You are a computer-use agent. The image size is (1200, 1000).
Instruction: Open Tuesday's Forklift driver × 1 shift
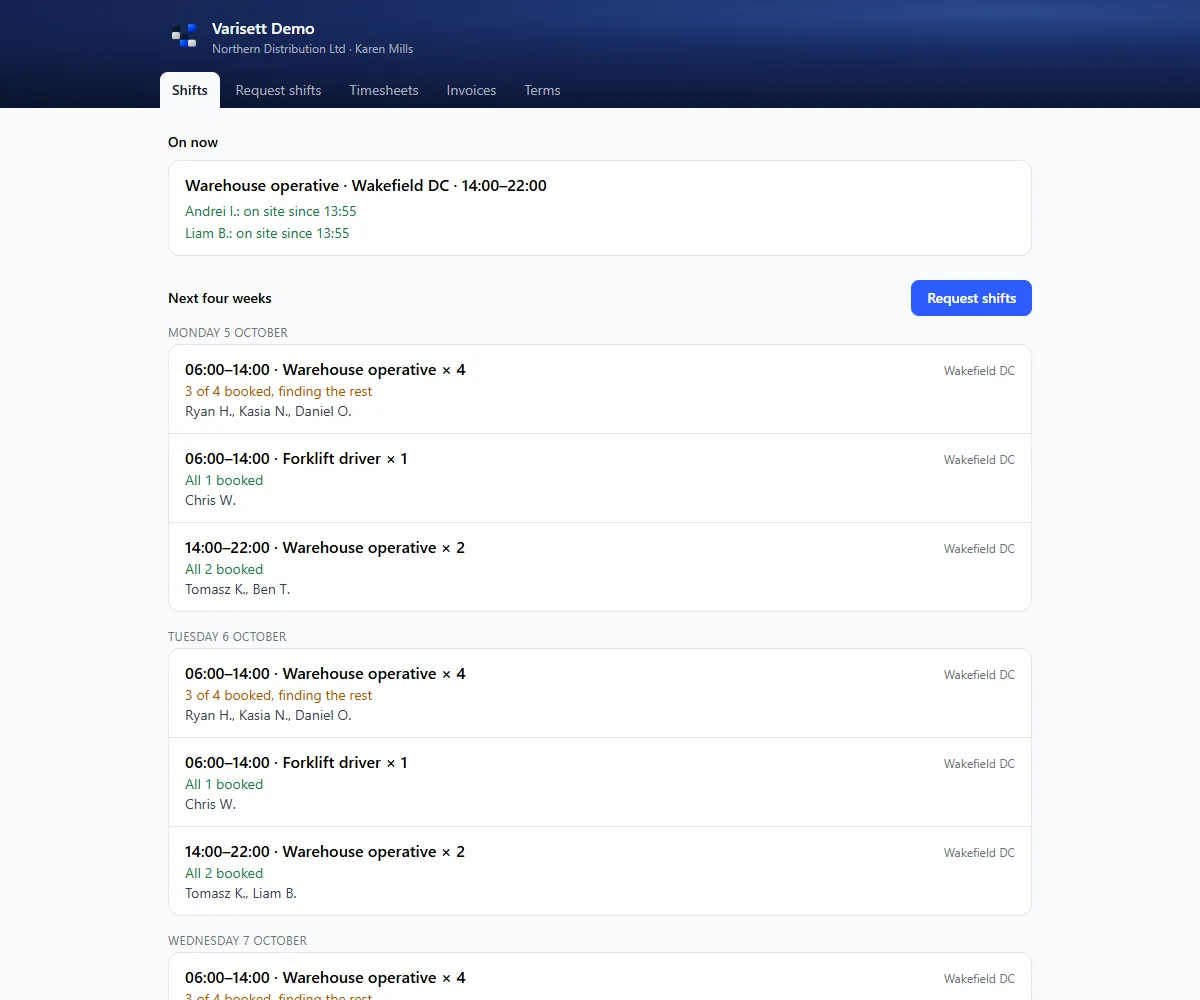pos(600,782)
